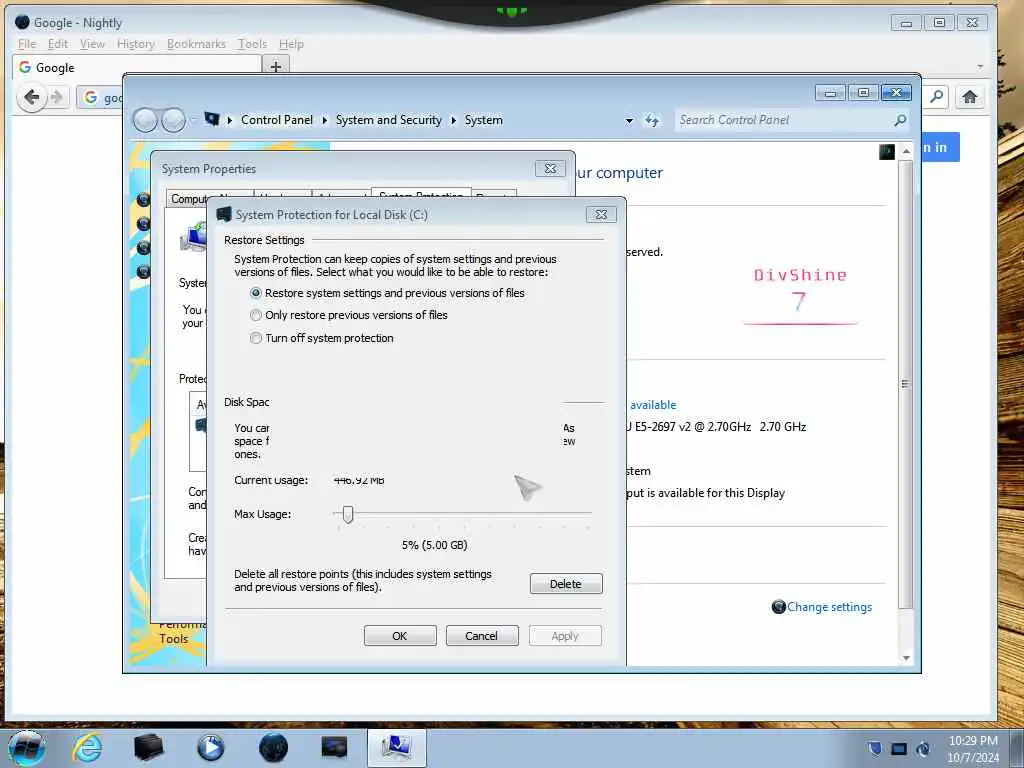Click Nightly forward navigation button
This screenshot has width=1024, height=768.
pyautogui.click(x=57, y=97)
